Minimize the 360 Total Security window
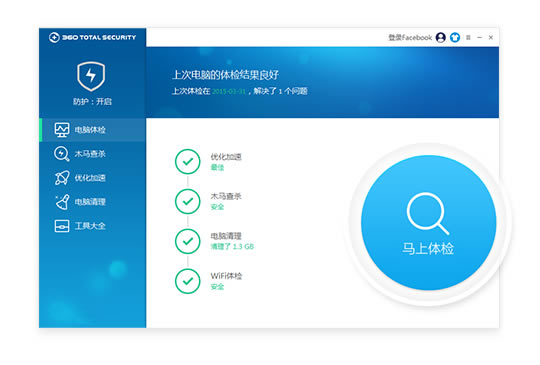The image size is (540, 365). [479, 37]
